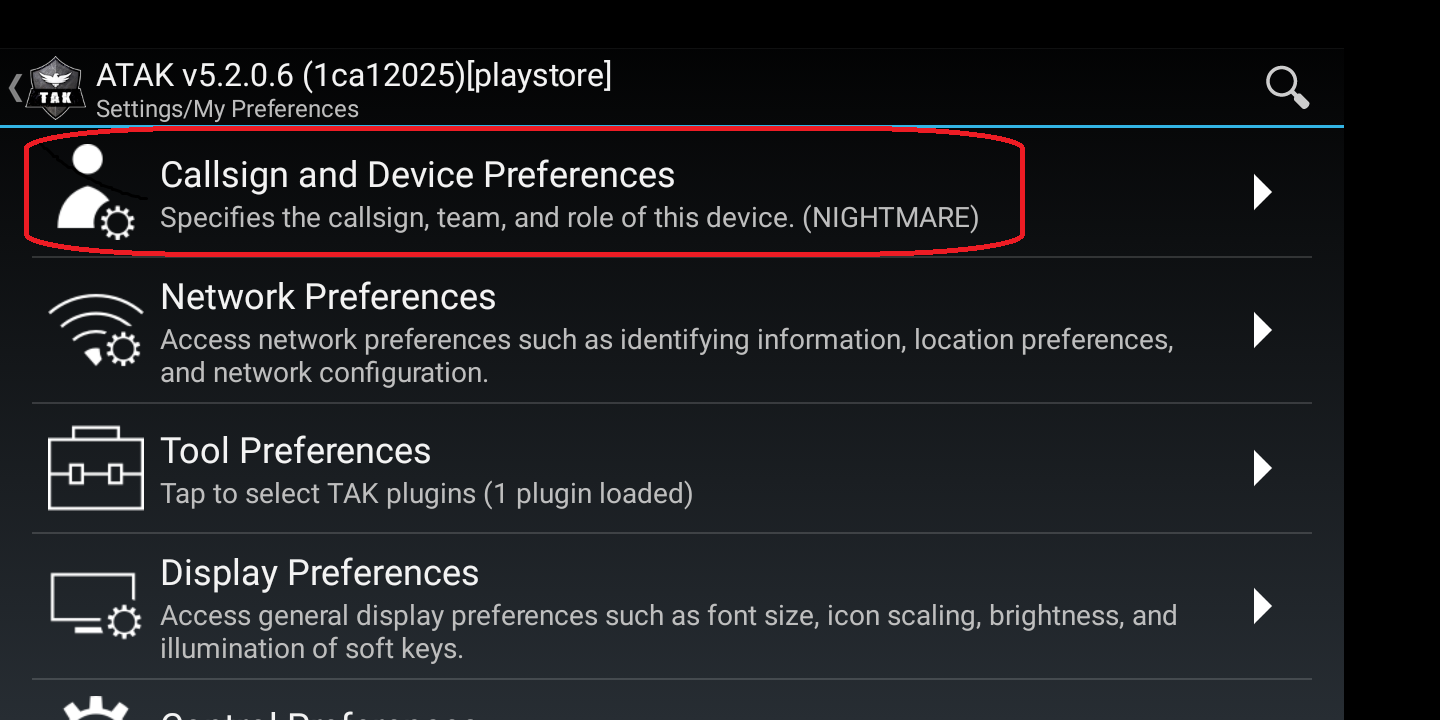The image size is (1440, 720).
Task: Click the callsign person-with-gear icon
Action: click(94, 192)
